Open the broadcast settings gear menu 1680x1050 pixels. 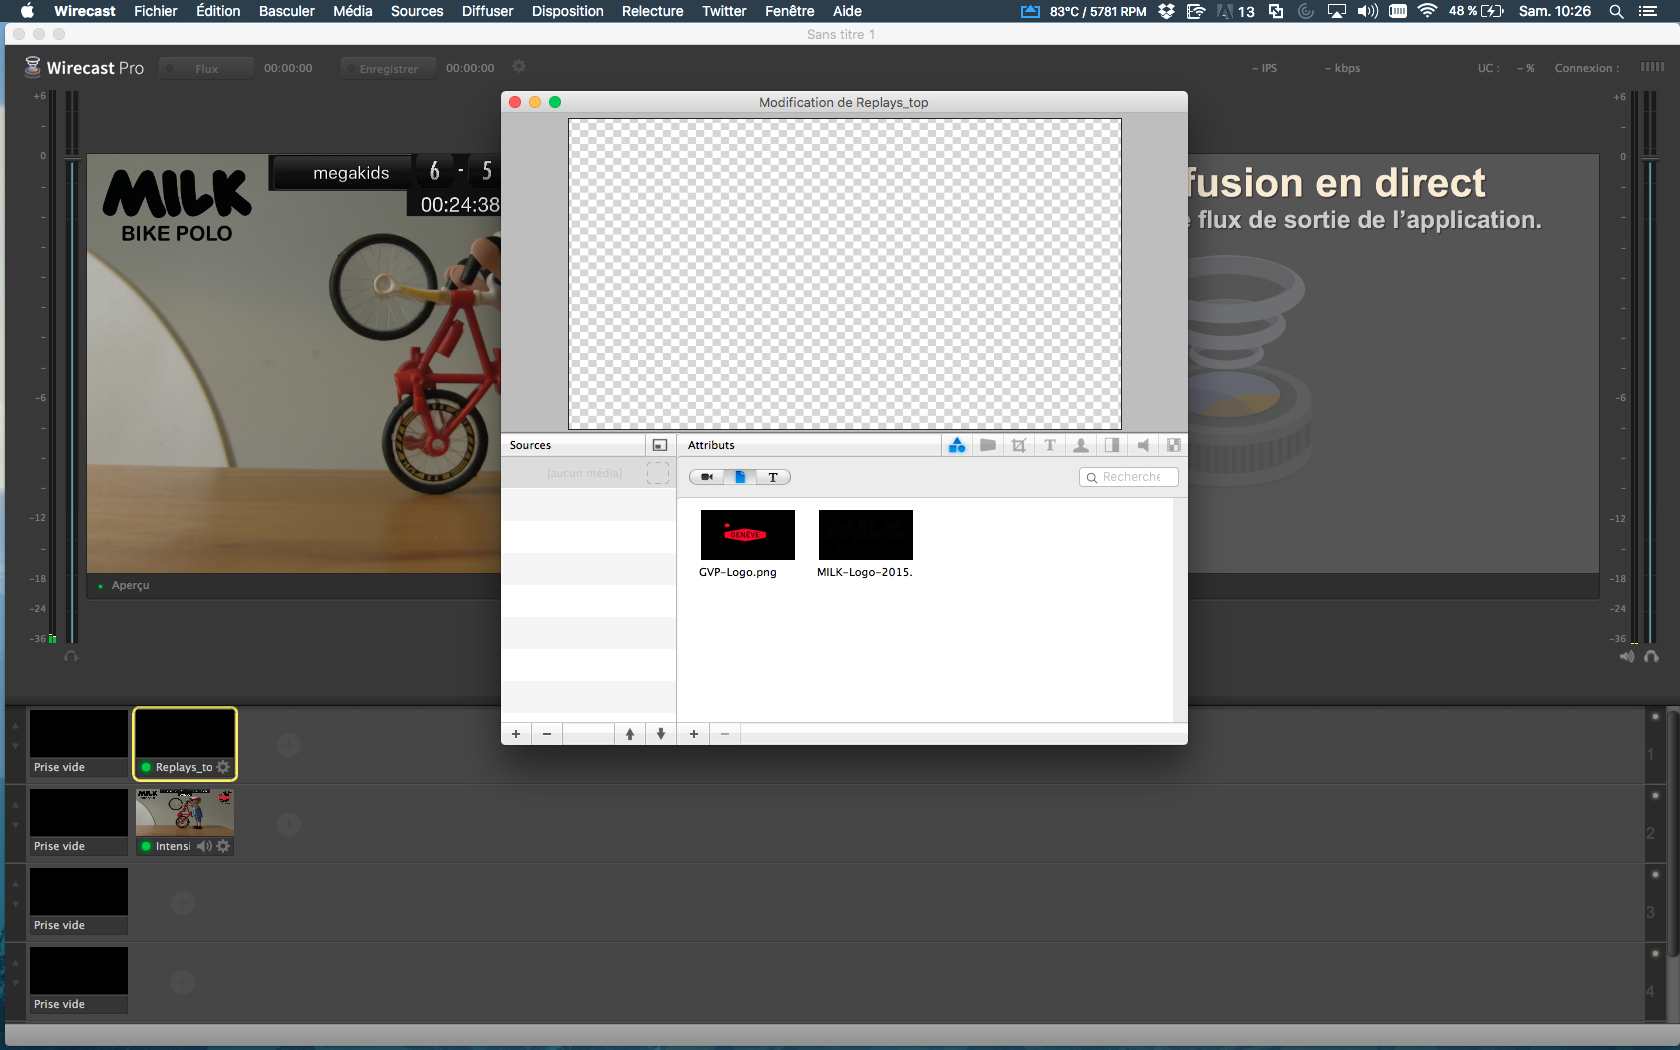(x=519, y=67)
